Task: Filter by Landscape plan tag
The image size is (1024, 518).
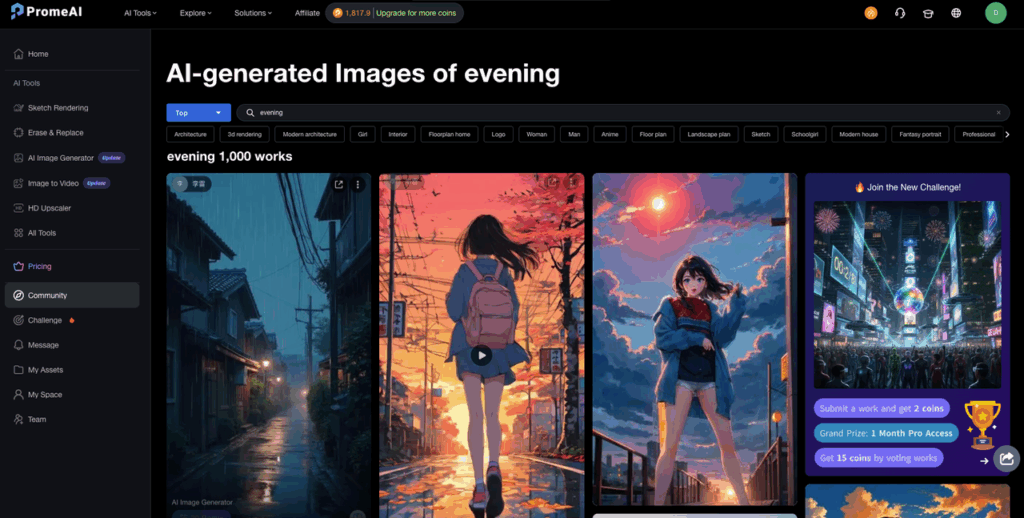Action: (709, 135)
